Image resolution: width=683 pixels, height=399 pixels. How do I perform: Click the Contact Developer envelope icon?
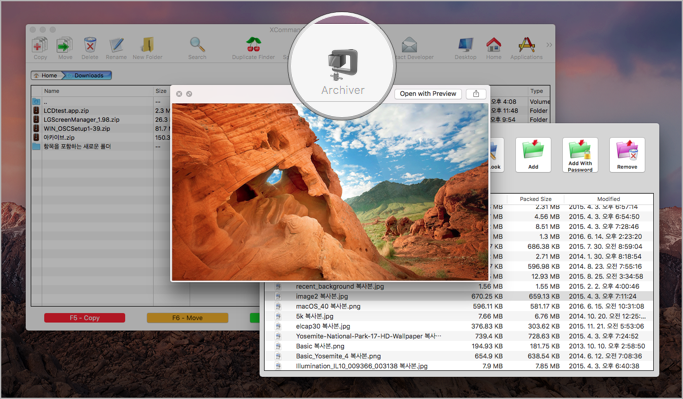click(x=409, y=45)
